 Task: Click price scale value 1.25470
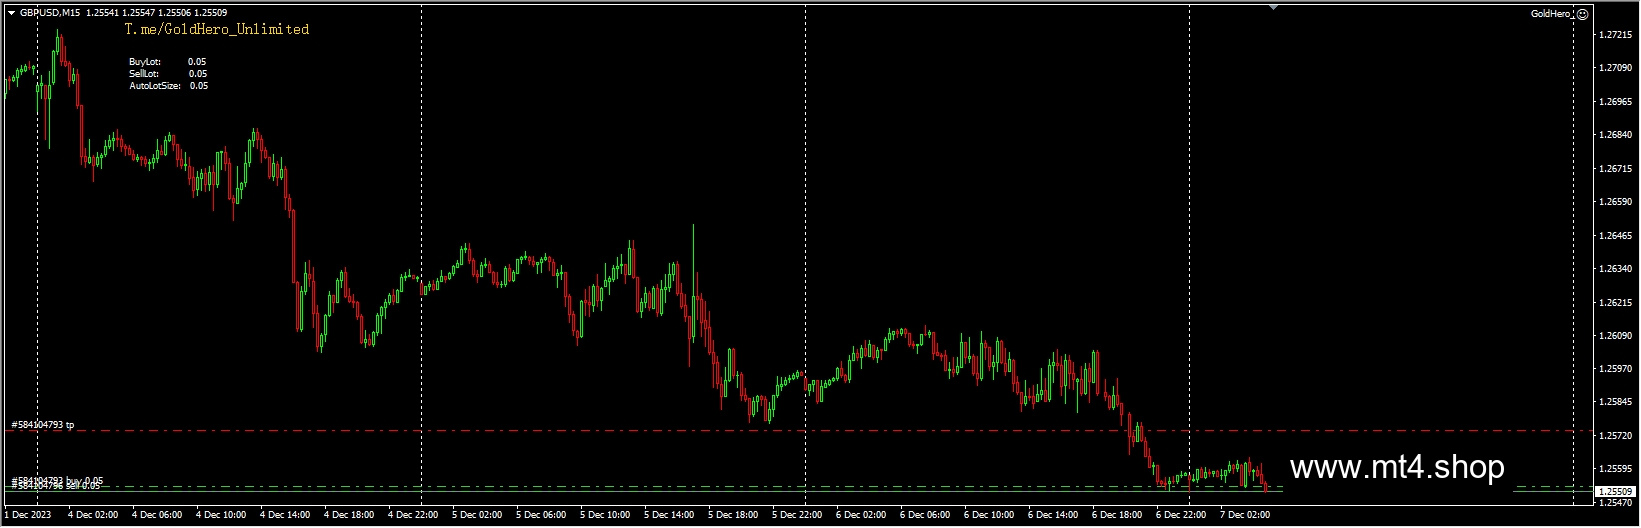(x=1615, y=503)
